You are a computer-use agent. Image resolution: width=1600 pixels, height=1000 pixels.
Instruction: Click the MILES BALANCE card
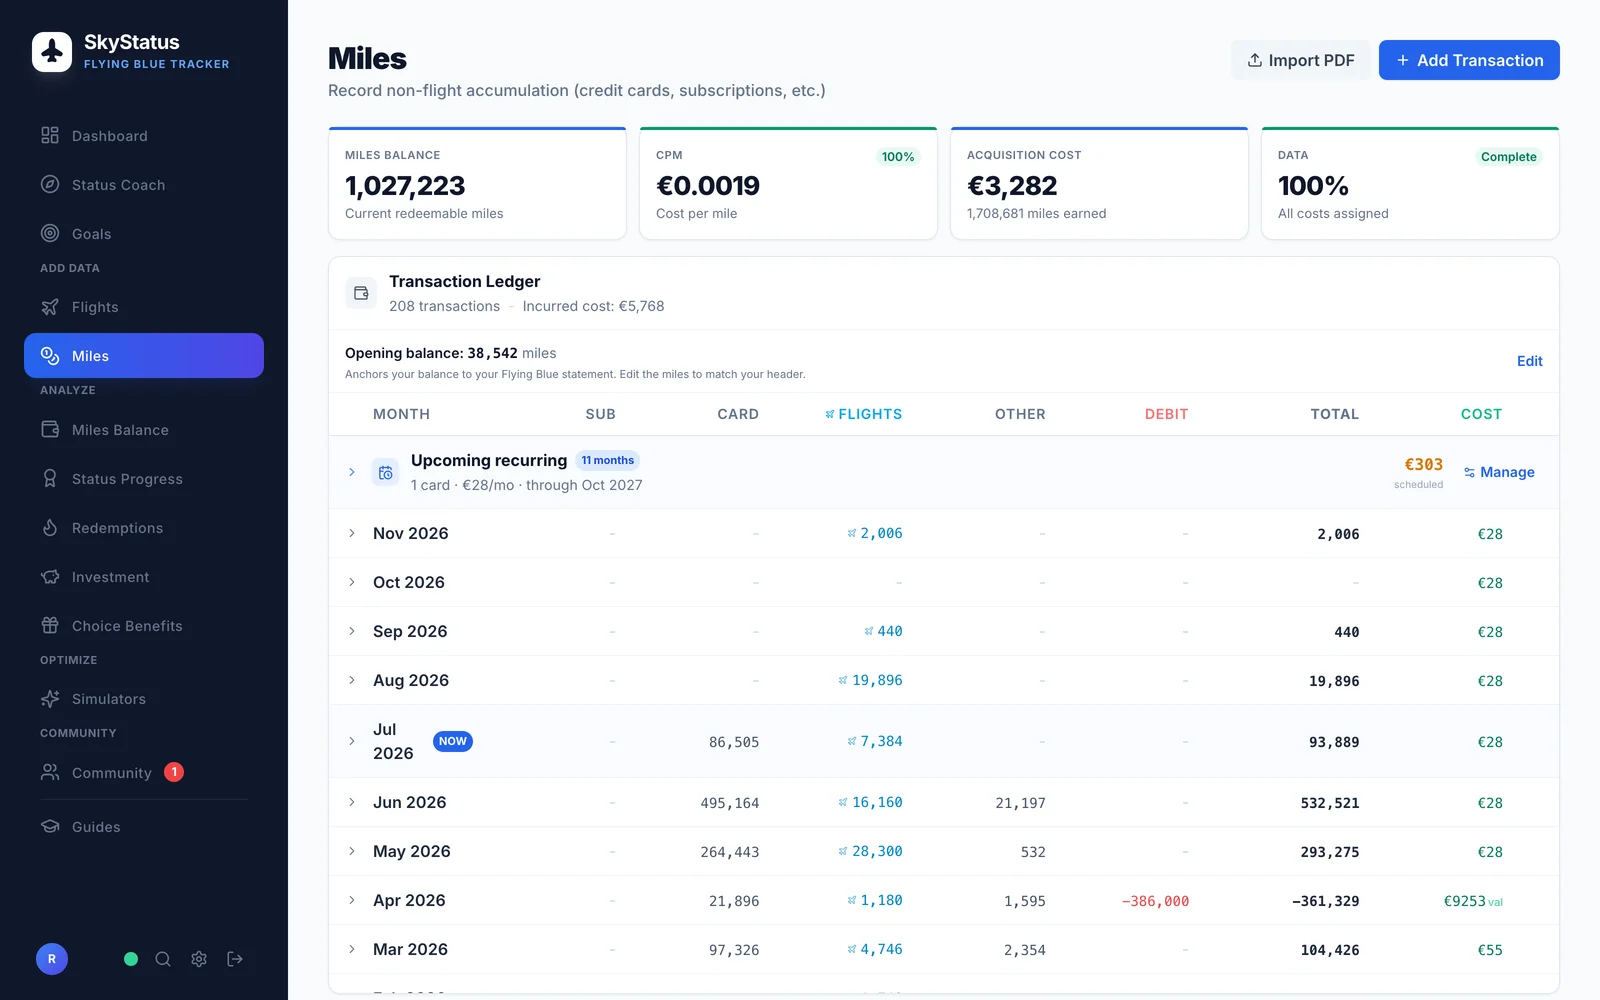click(x=477, y=183)
